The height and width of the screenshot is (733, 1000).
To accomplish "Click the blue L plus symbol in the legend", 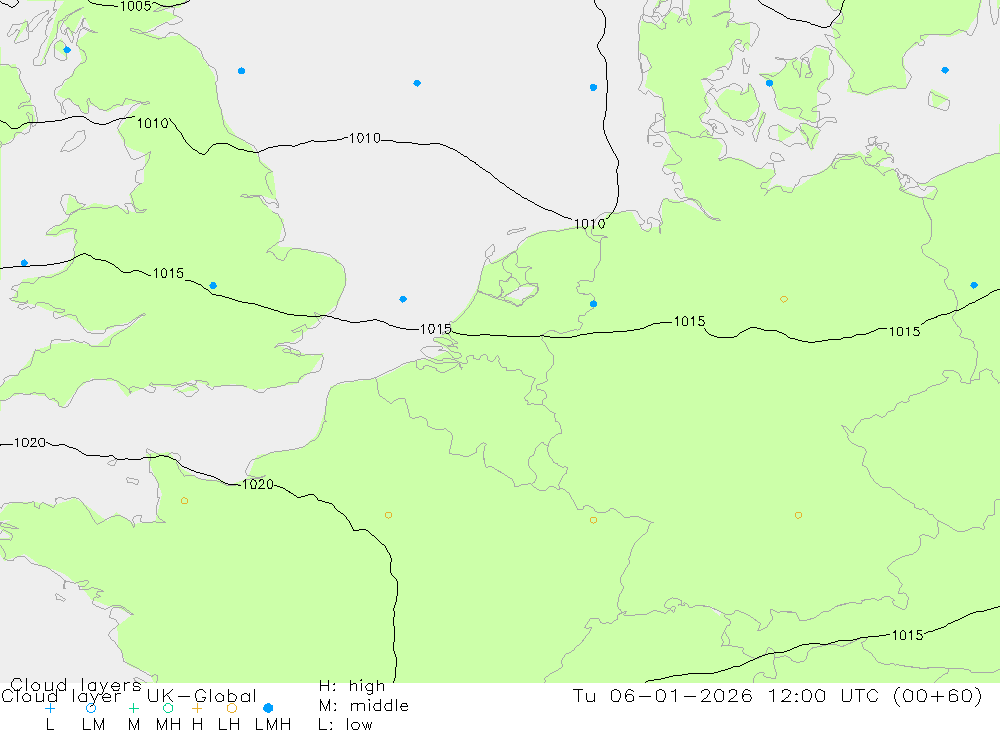I will click(50, 708).
